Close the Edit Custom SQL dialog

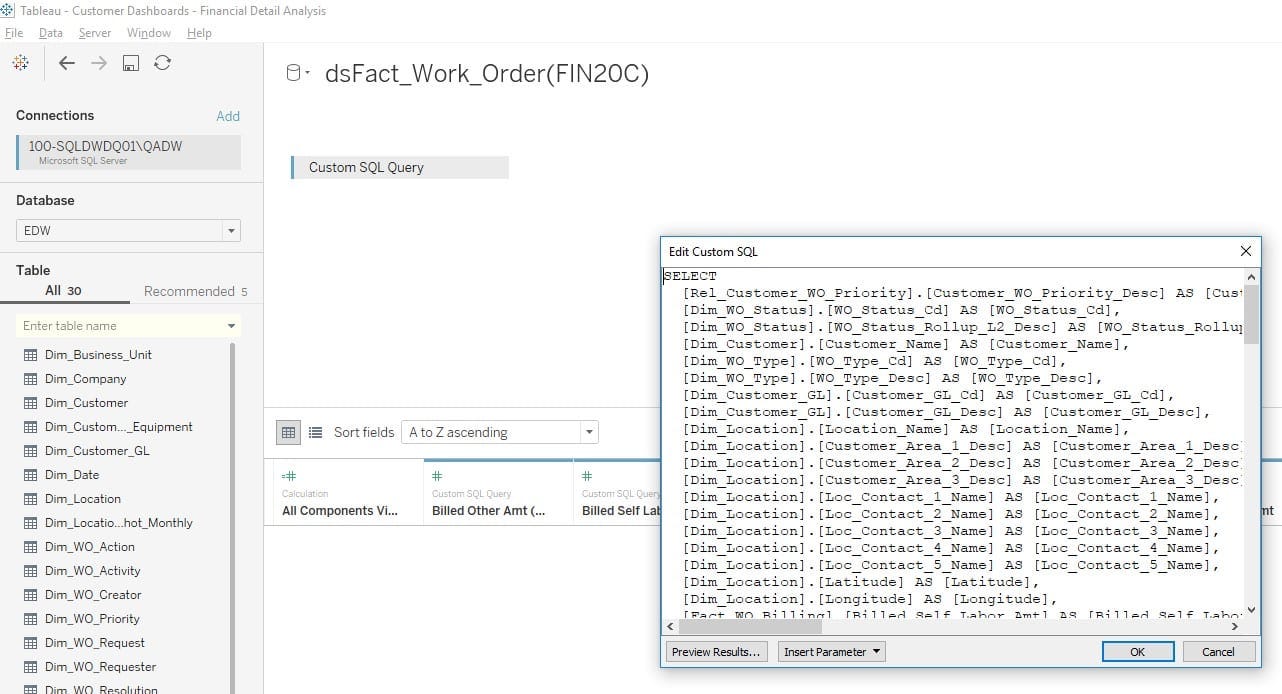pos(1245,251)
